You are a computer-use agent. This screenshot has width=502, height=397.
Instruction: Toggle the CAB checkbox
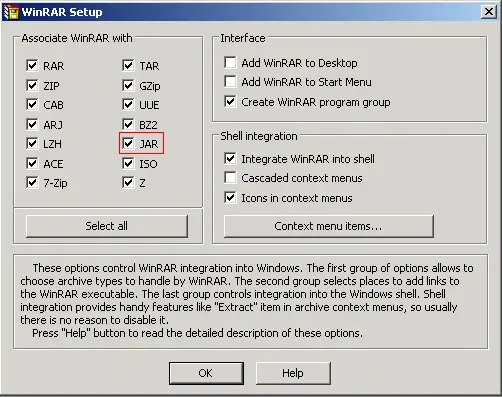click(x=32, y=105)
